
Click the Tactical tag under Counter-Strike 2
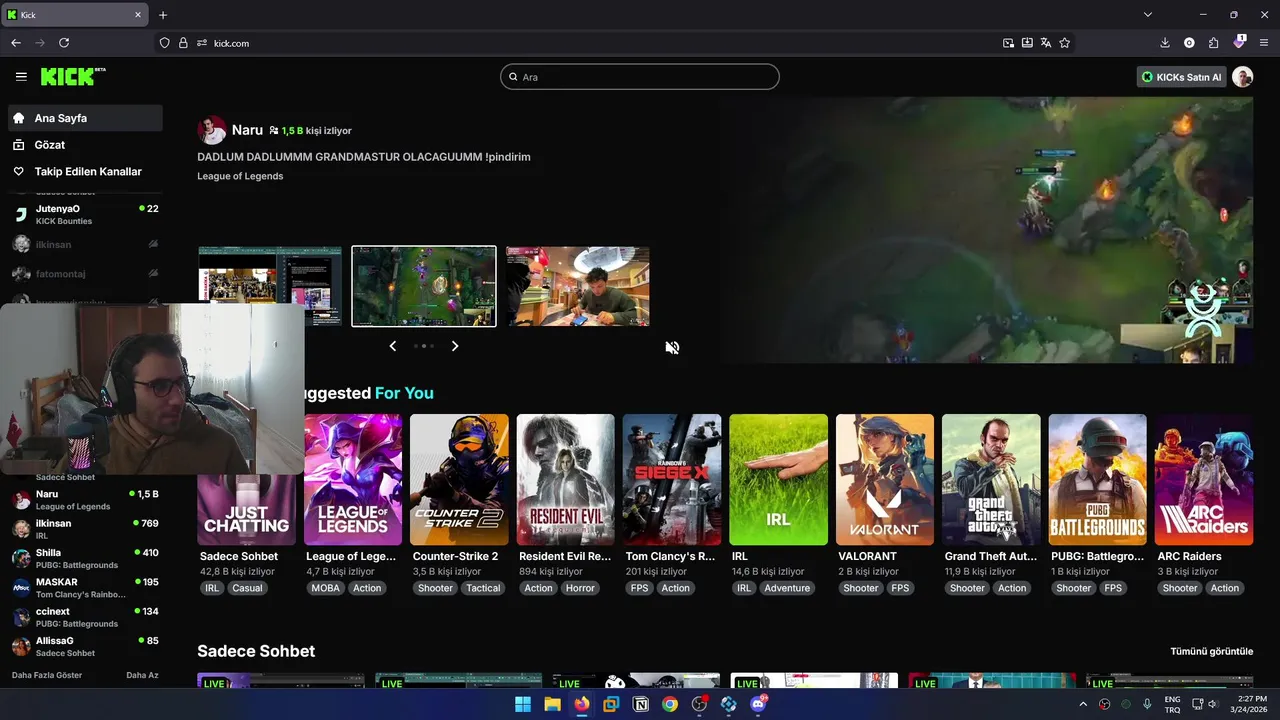pyautogui.click(x=483, y=588)
